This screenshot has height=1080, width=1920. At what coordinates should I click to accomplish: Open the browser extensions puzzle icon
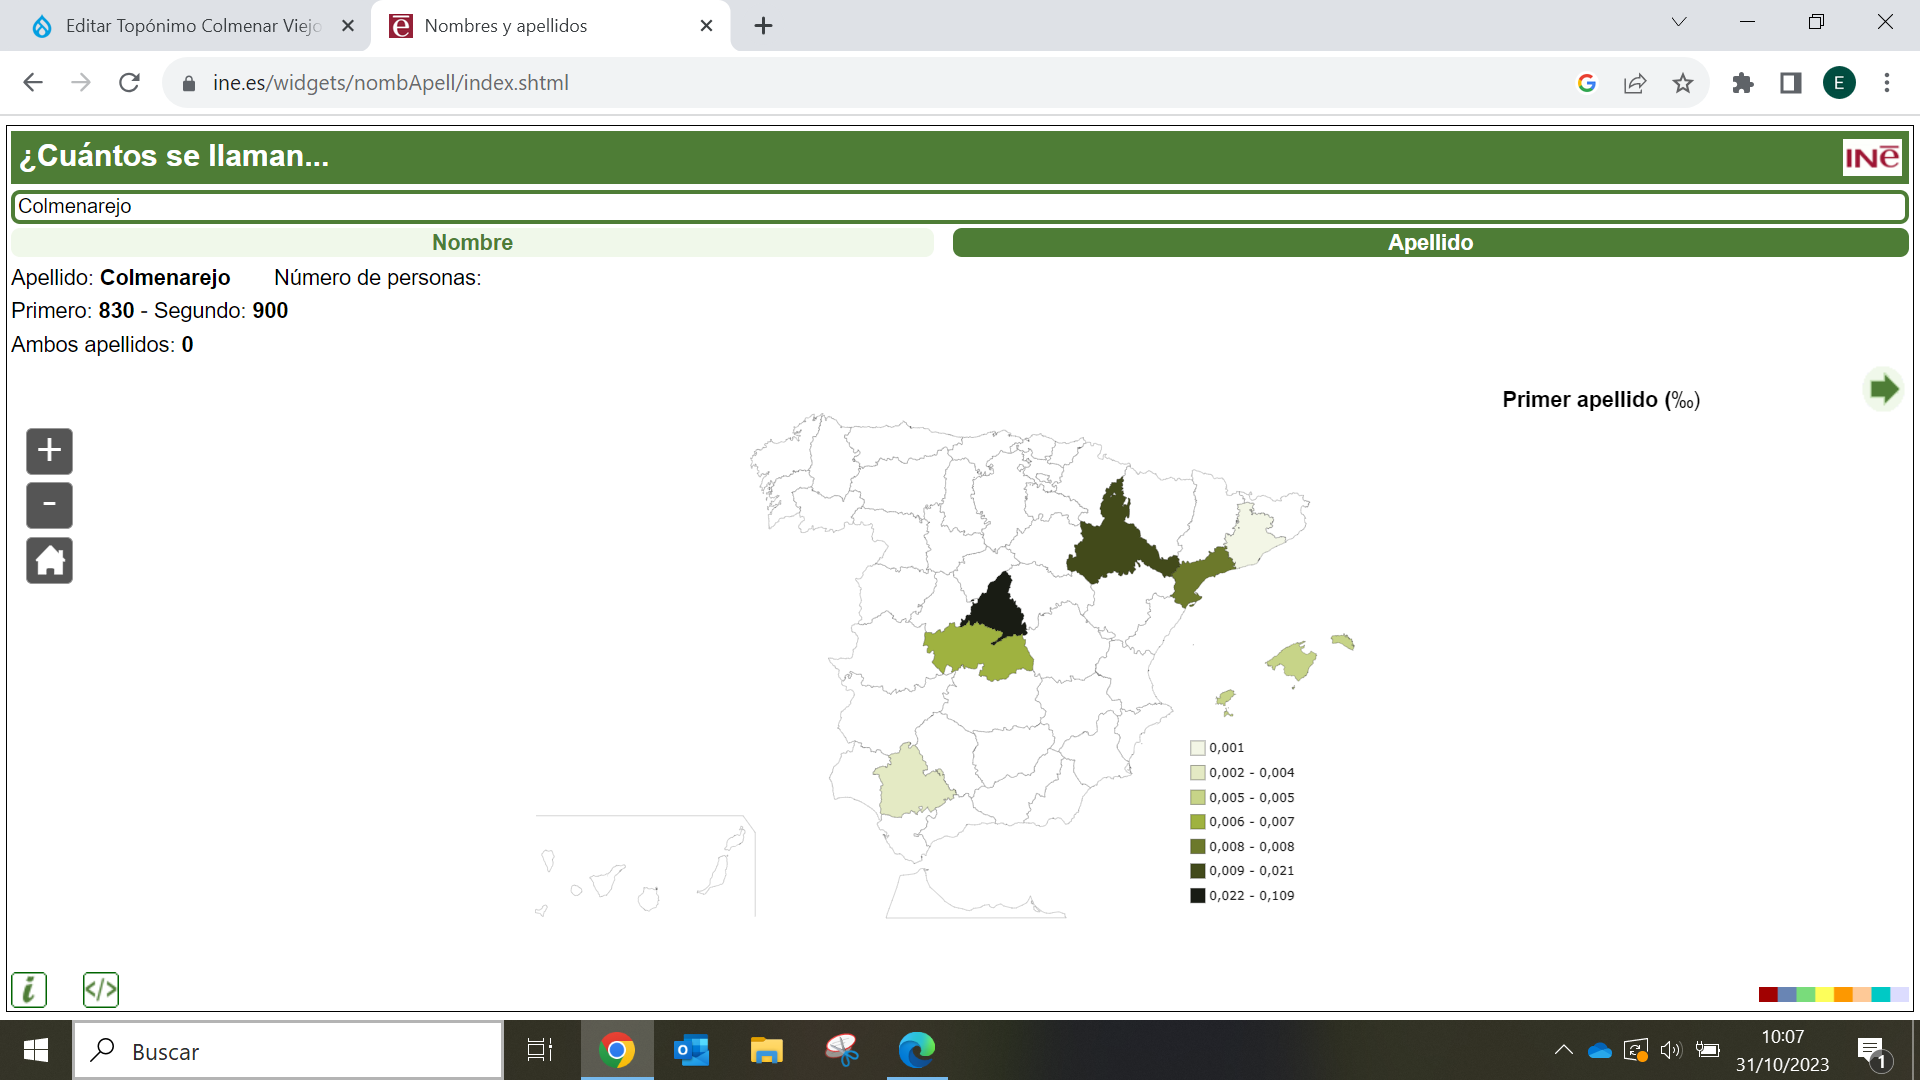(x=1743, y=83)
